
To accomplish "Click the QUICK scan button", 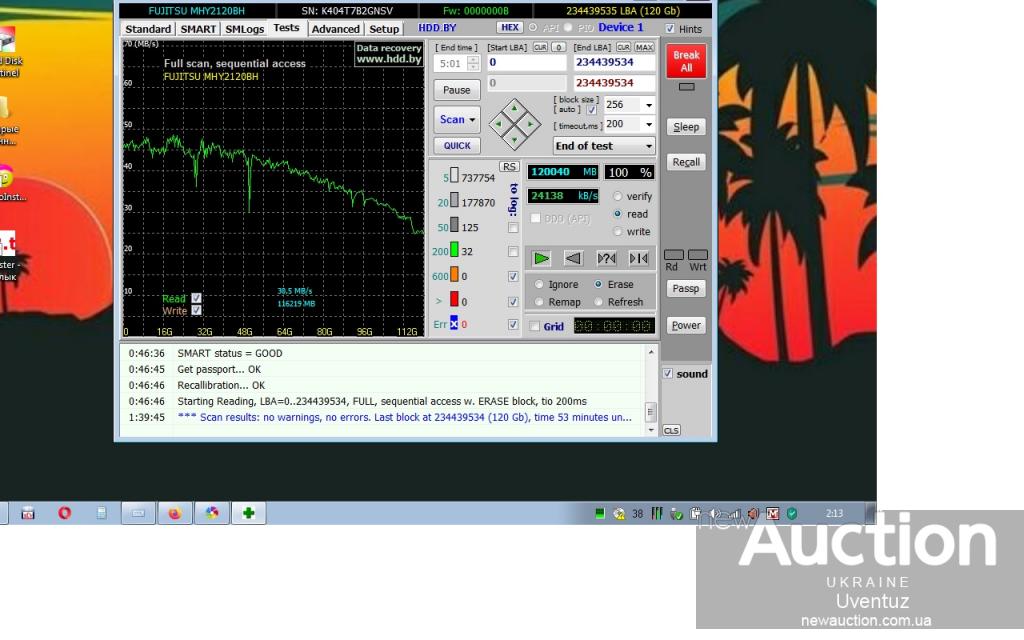I will [456, 146].
